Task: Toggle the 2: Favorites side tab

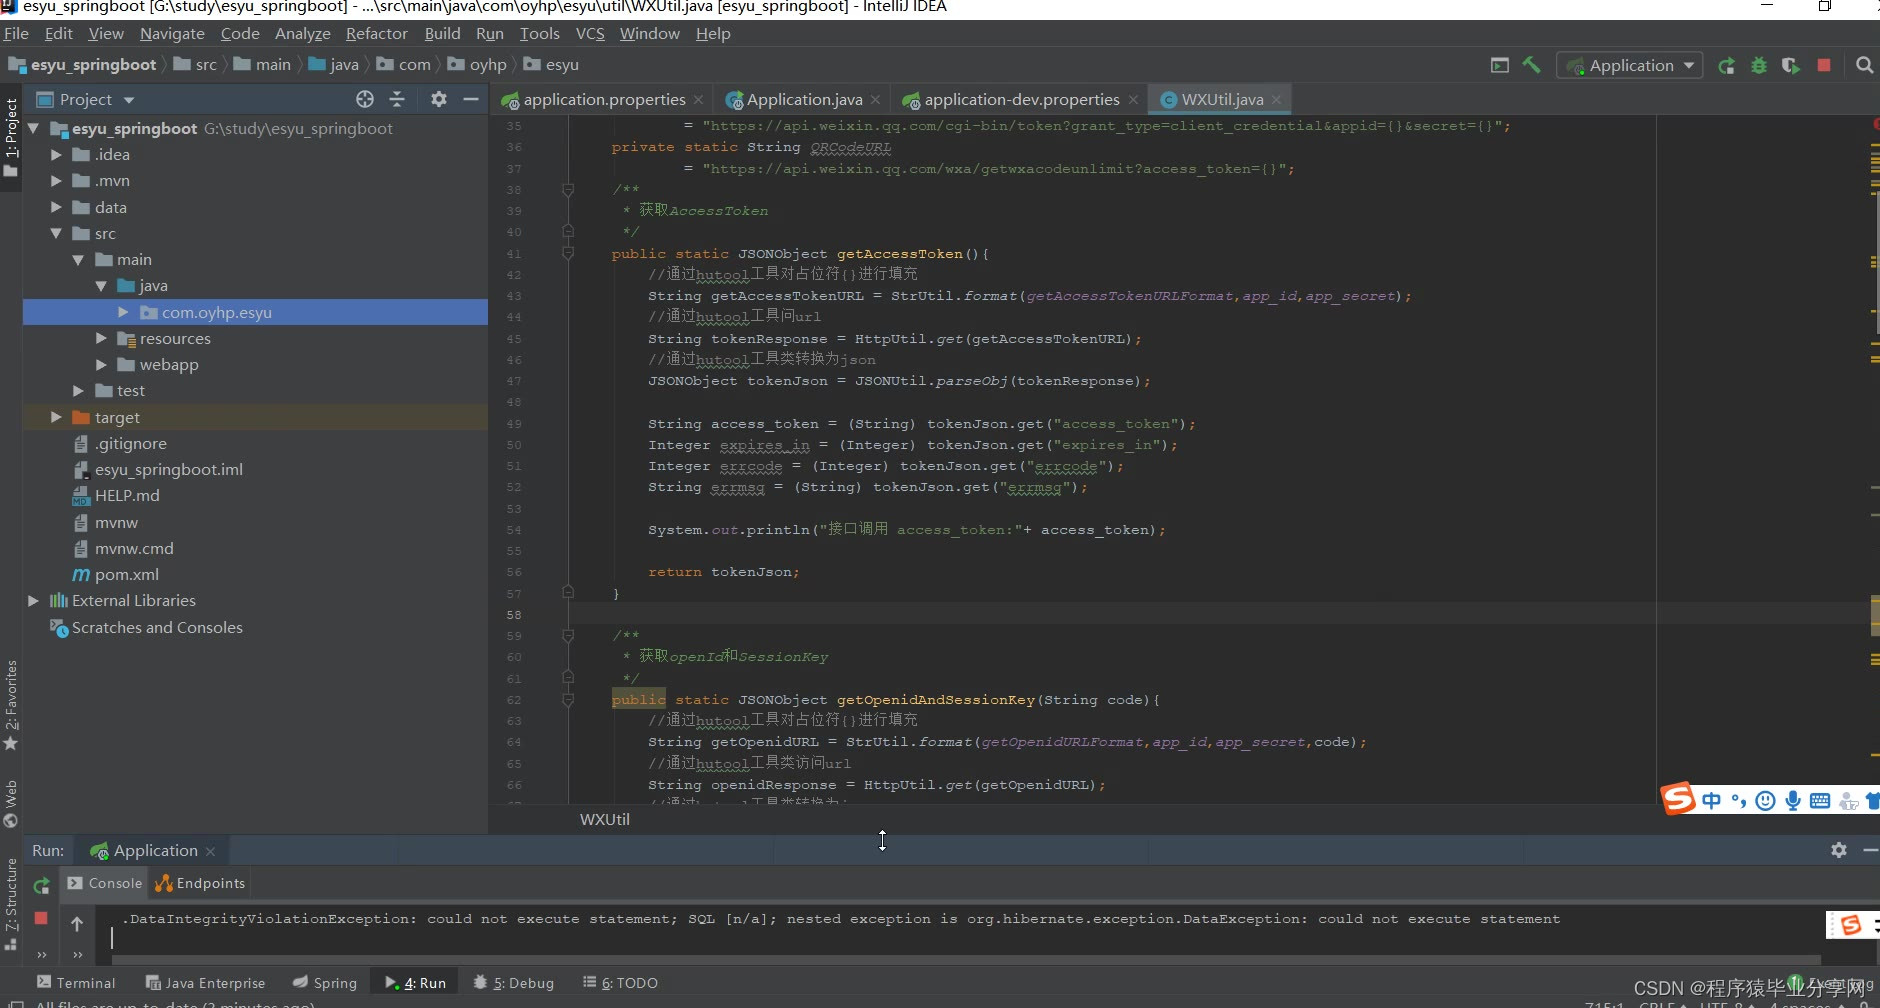Action: pos(11,705)
